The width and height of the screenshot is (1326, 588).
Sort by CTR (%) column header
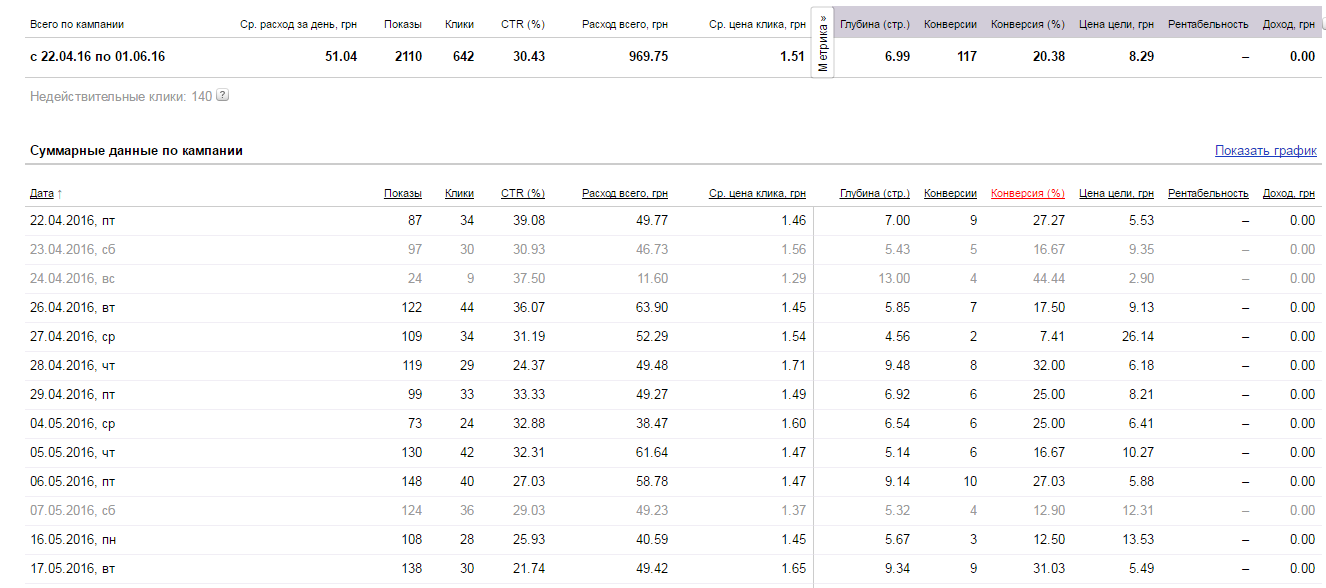tap(522, 193)
